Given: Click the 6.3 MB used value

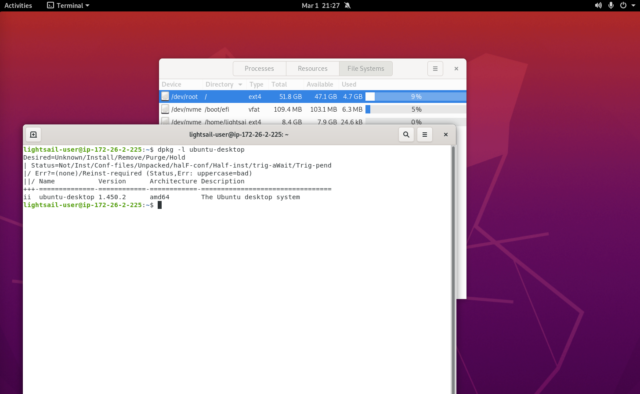Looking at the screenshot, I should pos(352,109).
